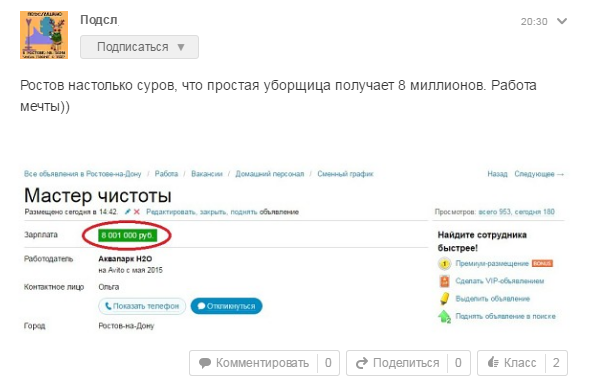Expand the post options chevron near 20:30
The width and height of the screenshot is (593, 388).
point(562,21)
